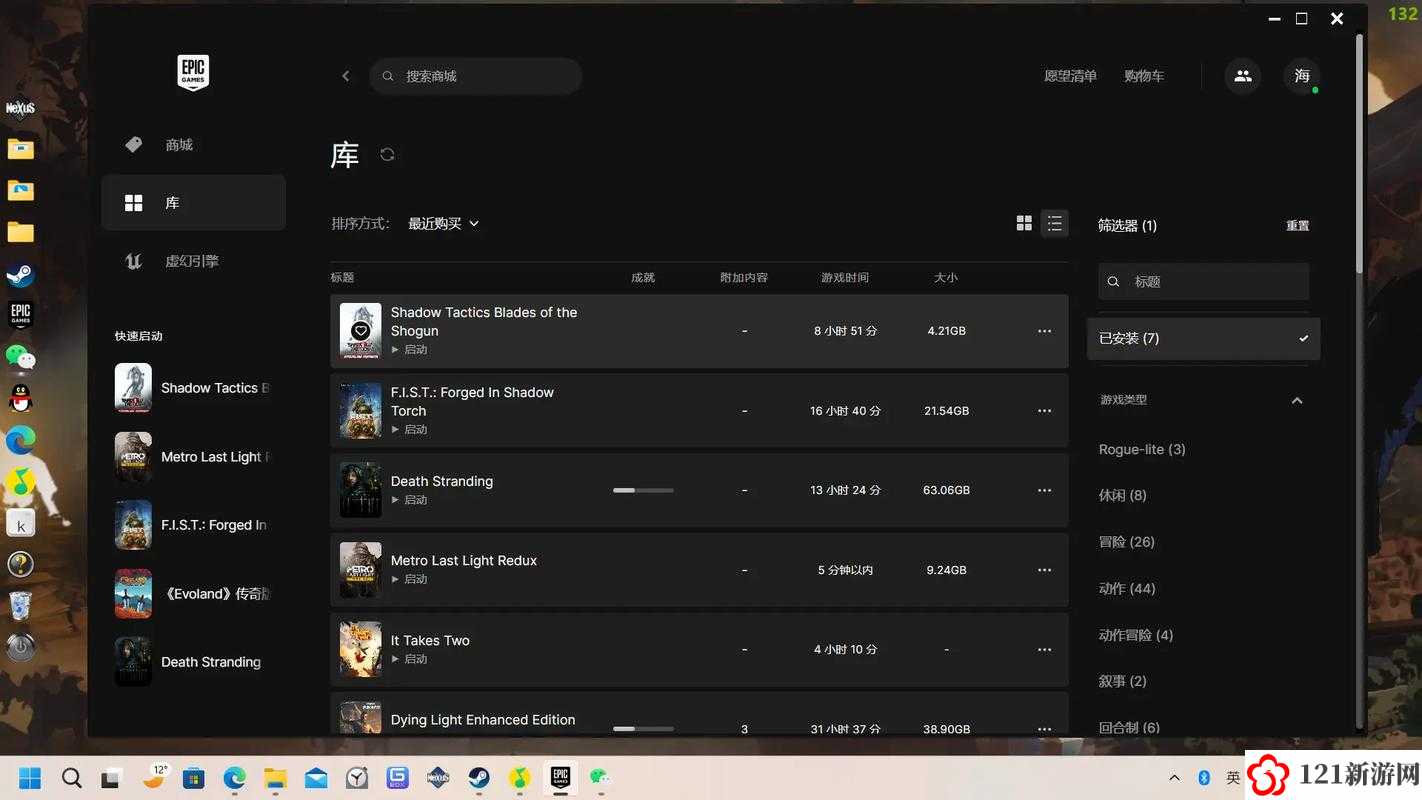Click the Epic Games logo
This screenshot has height=800, width=1422.
point(193,73)
